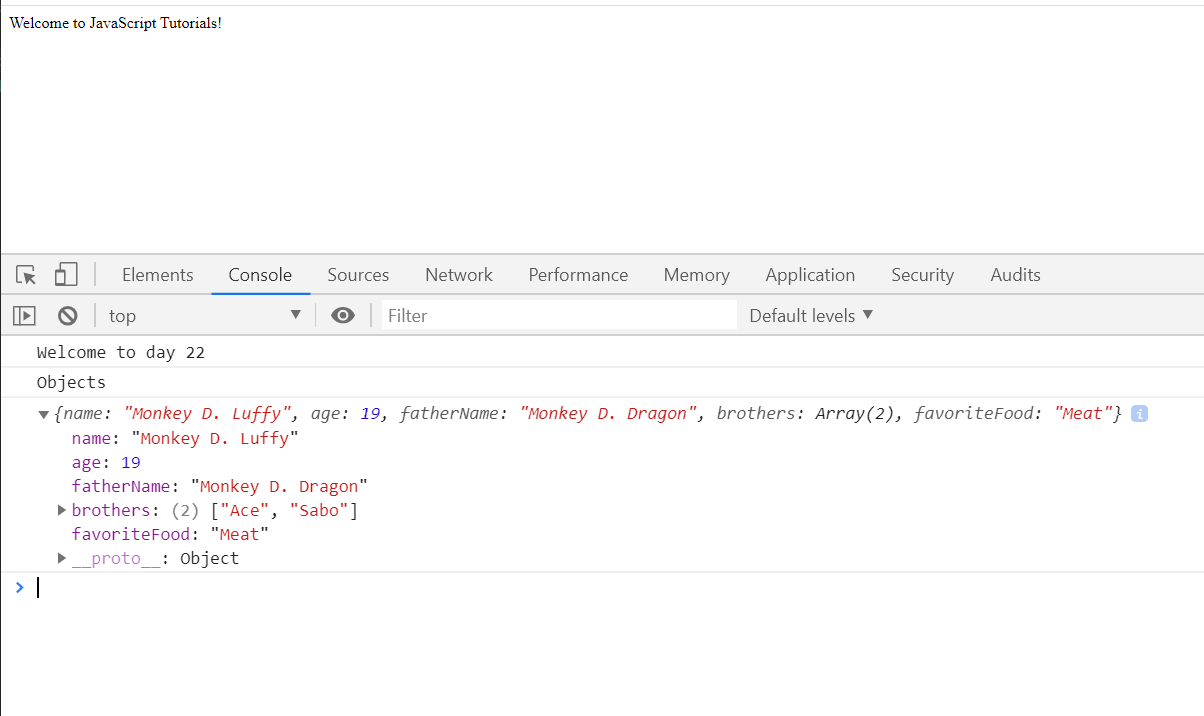Click the fatherName property row

(220, 487)
